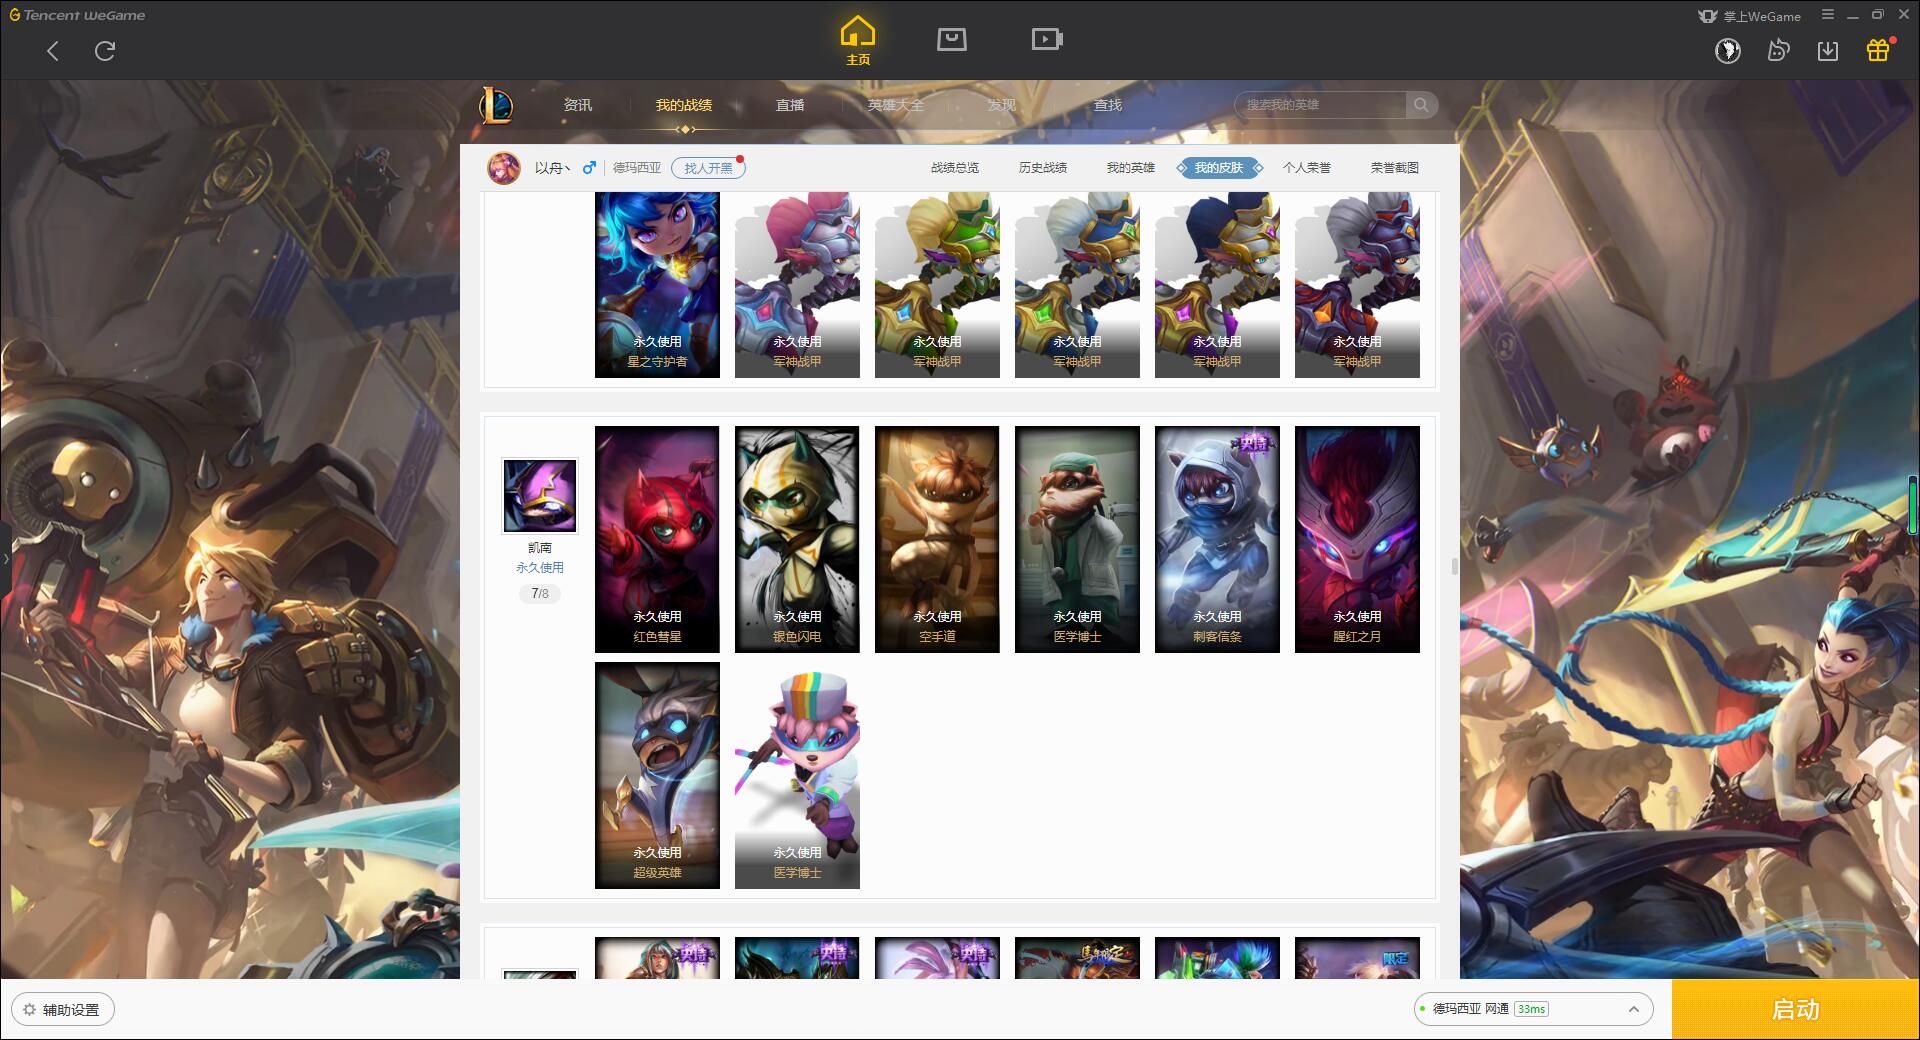The width and height of the screenshot is (1920, 1040).
Task: Open the 我的战绩 navigation tab
Action: pyautogui.click(x=684, y=105)
